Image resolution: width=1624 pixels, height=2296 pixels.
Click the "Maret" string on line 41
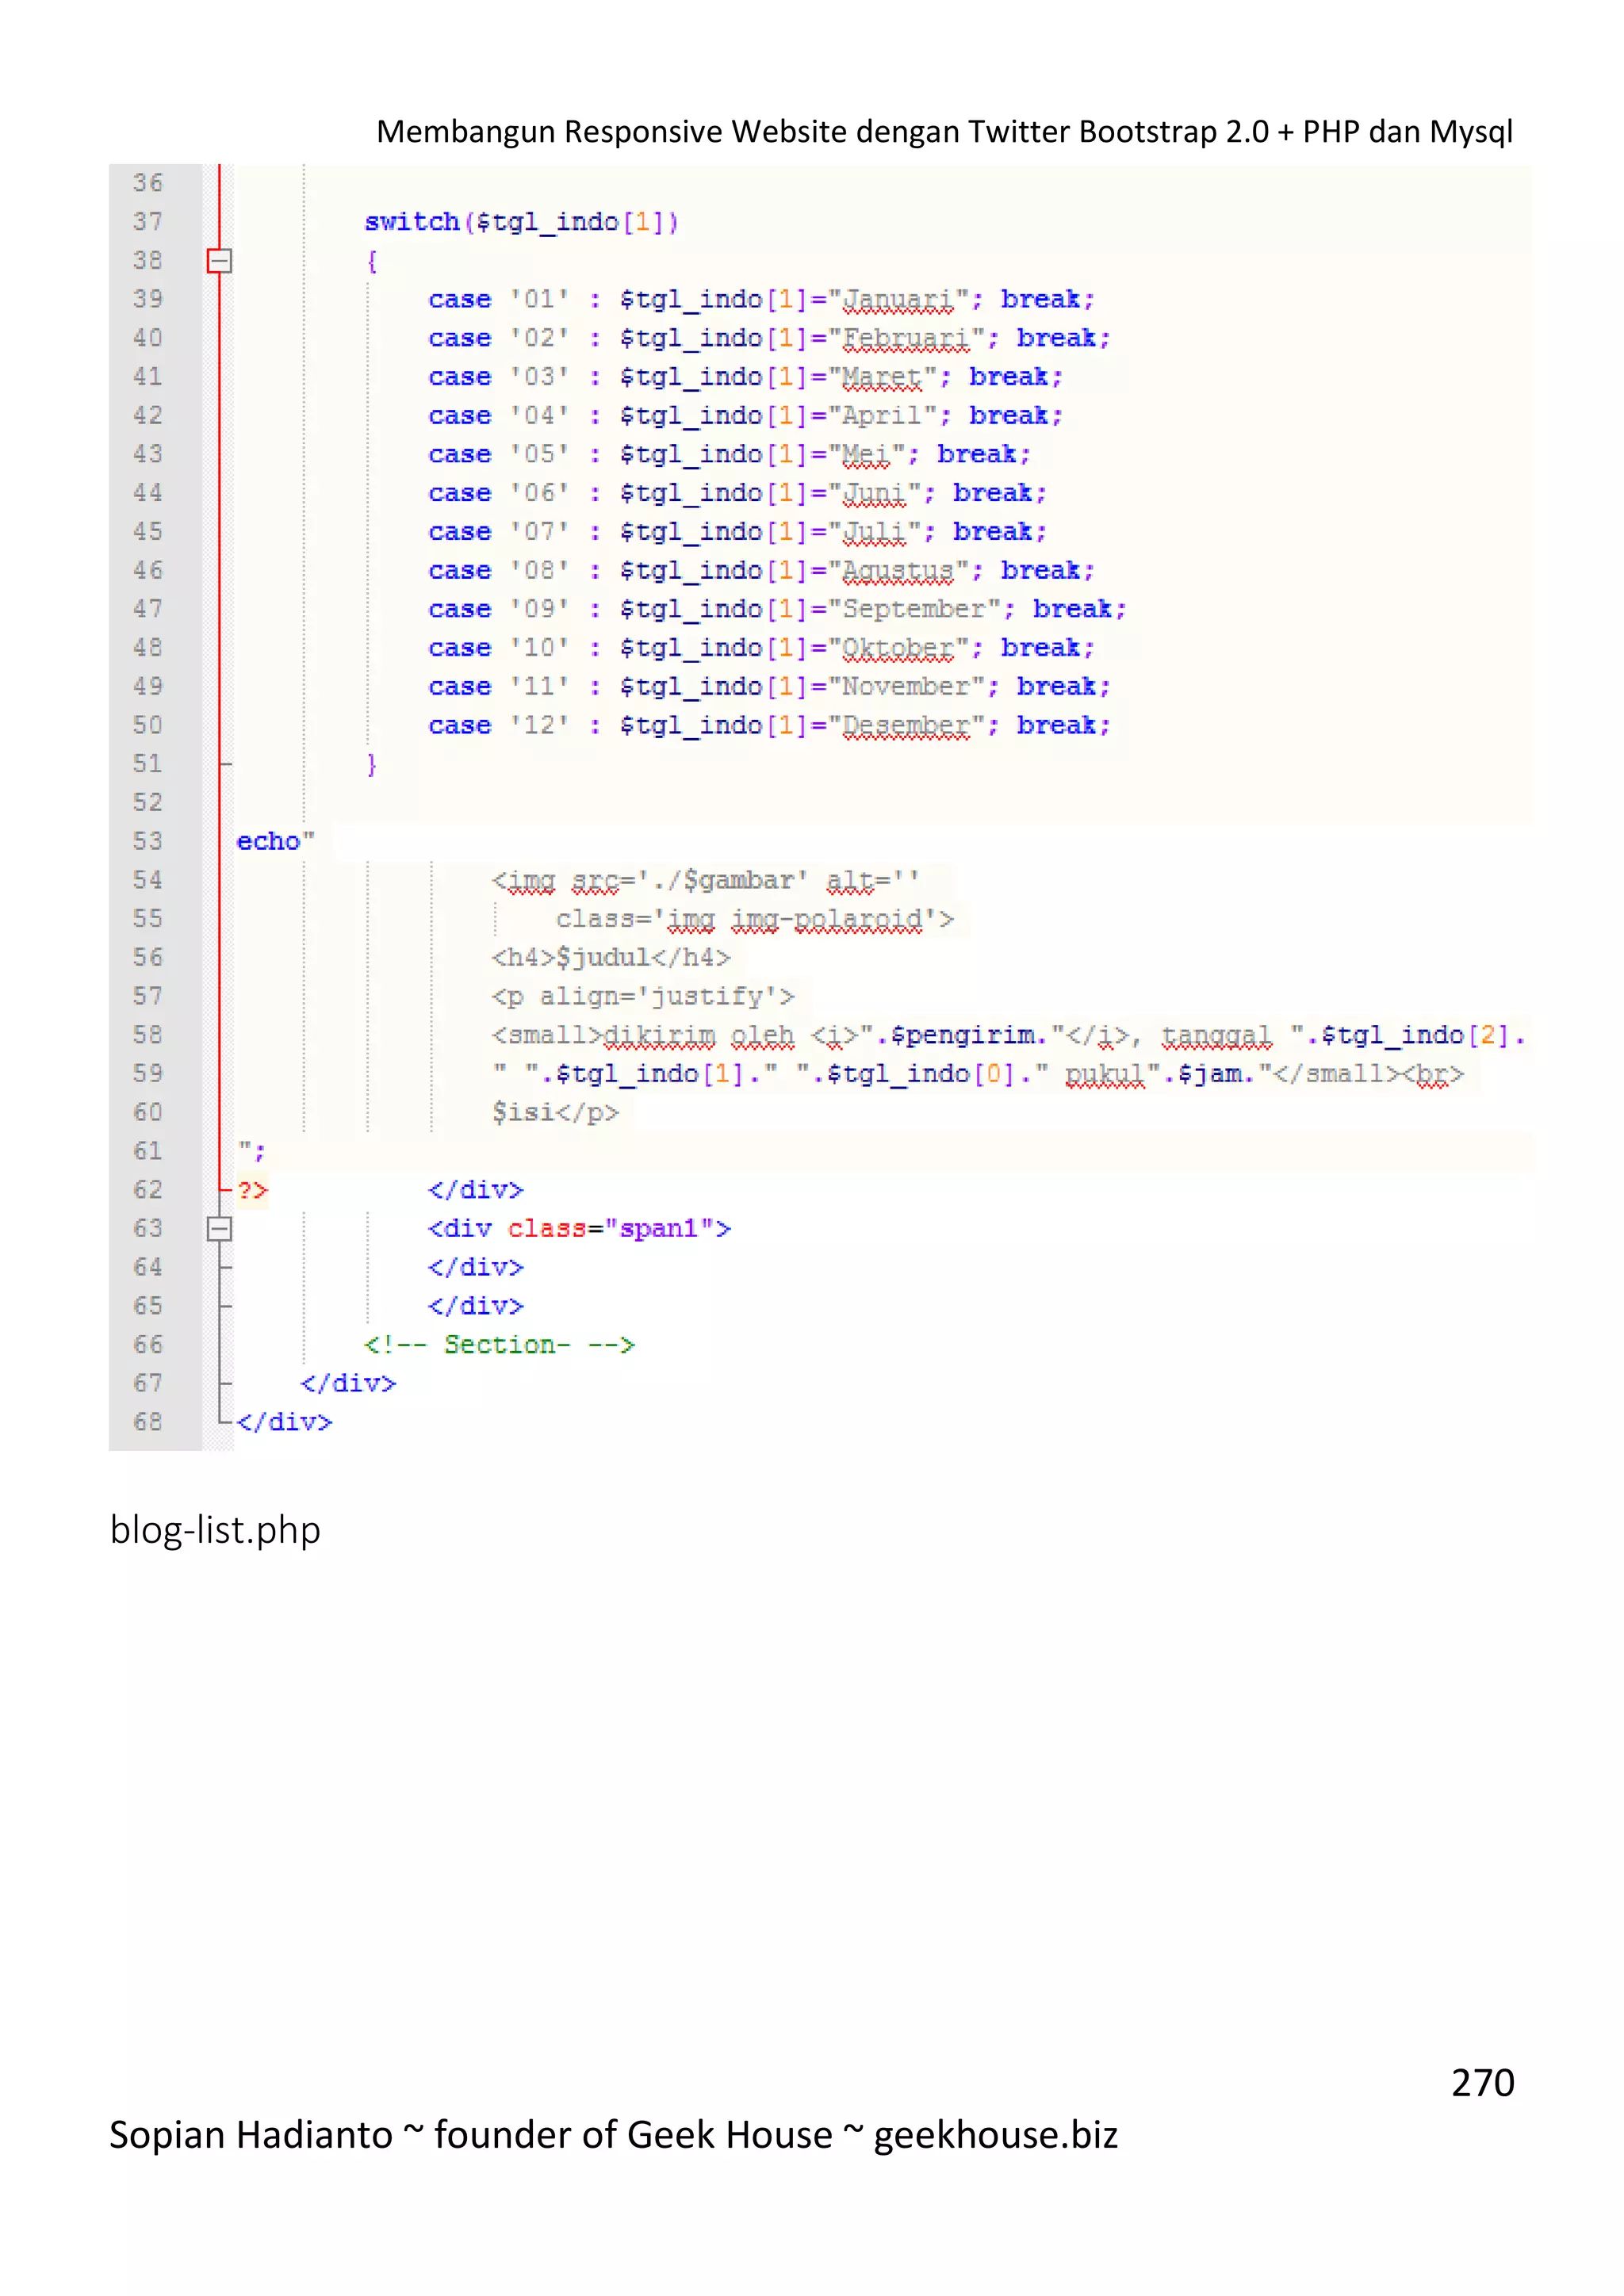[882, 377]
